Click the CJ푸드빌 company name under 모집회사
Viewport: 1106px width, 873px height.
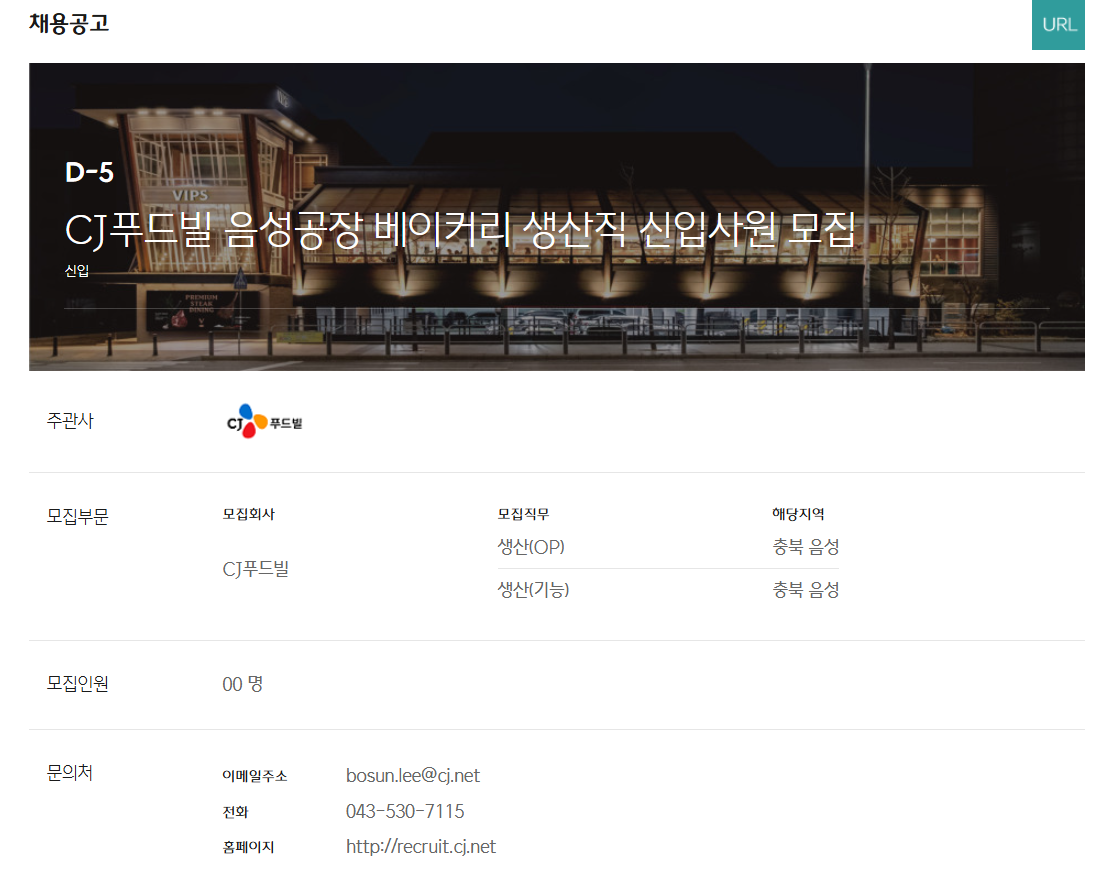(x=254, y=567)
